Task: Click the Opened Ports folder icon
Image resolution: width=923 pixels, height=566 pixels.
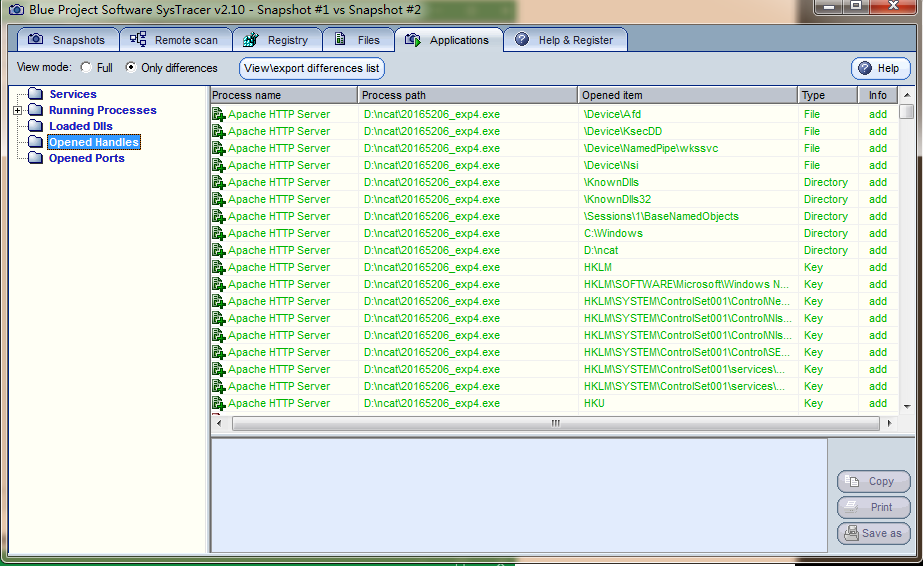Action: point(36,157)
